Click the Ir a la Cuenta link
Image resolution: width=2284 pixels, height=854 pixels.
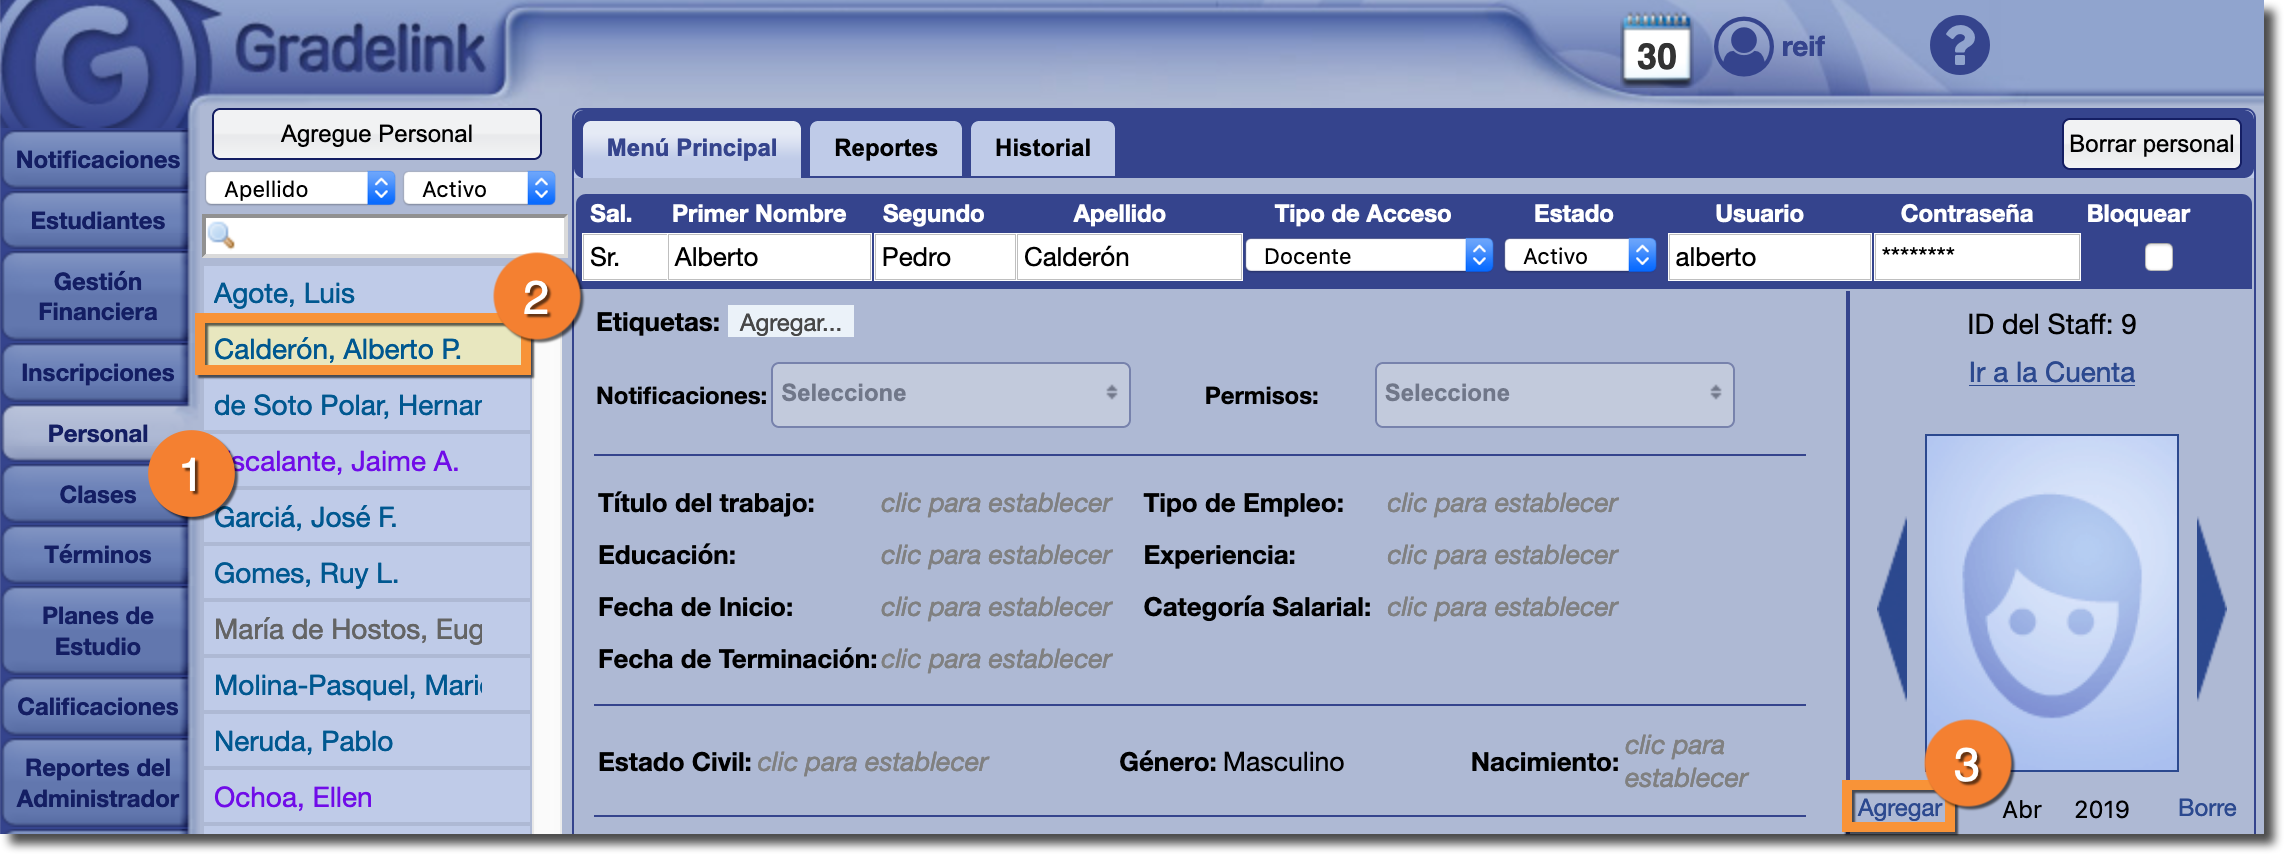[2051, 372]
